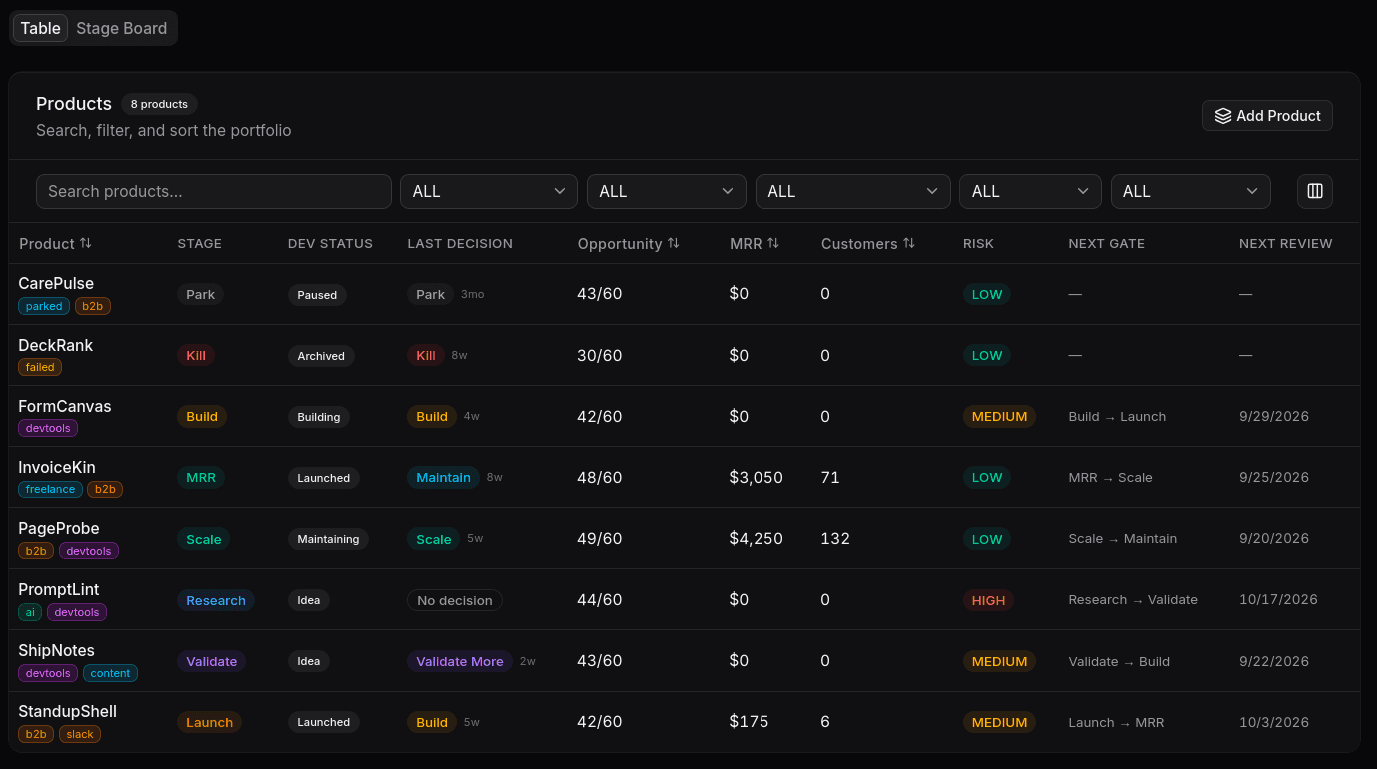Screen dimensions: 1377x769
Task: Click the "$4,250" MRR value
Action: pos(756,538)
